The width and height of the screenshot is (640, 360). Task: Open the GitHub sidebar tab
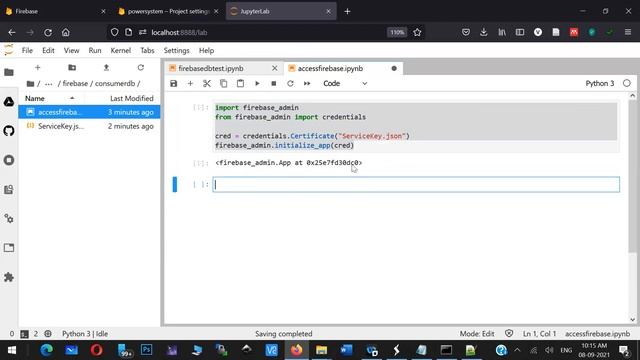tap(9, 131)
